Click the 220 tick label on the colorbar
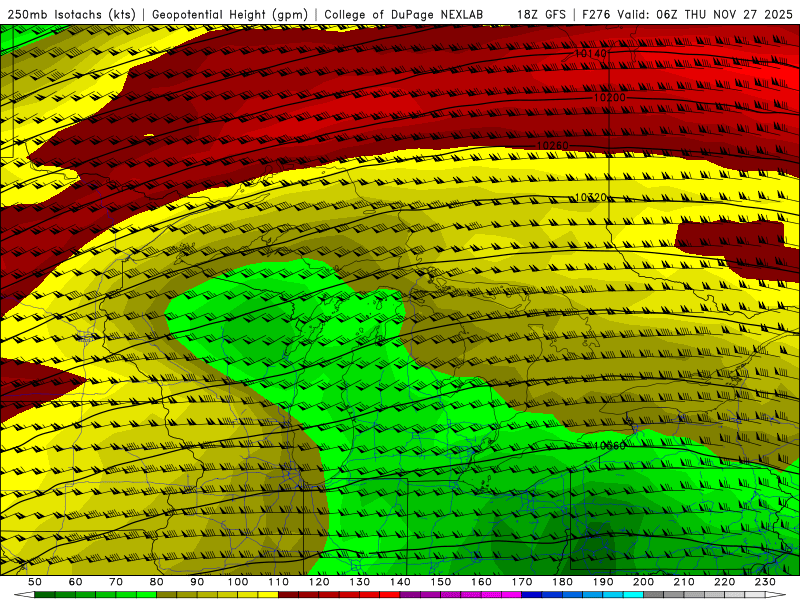 [725, 582]
